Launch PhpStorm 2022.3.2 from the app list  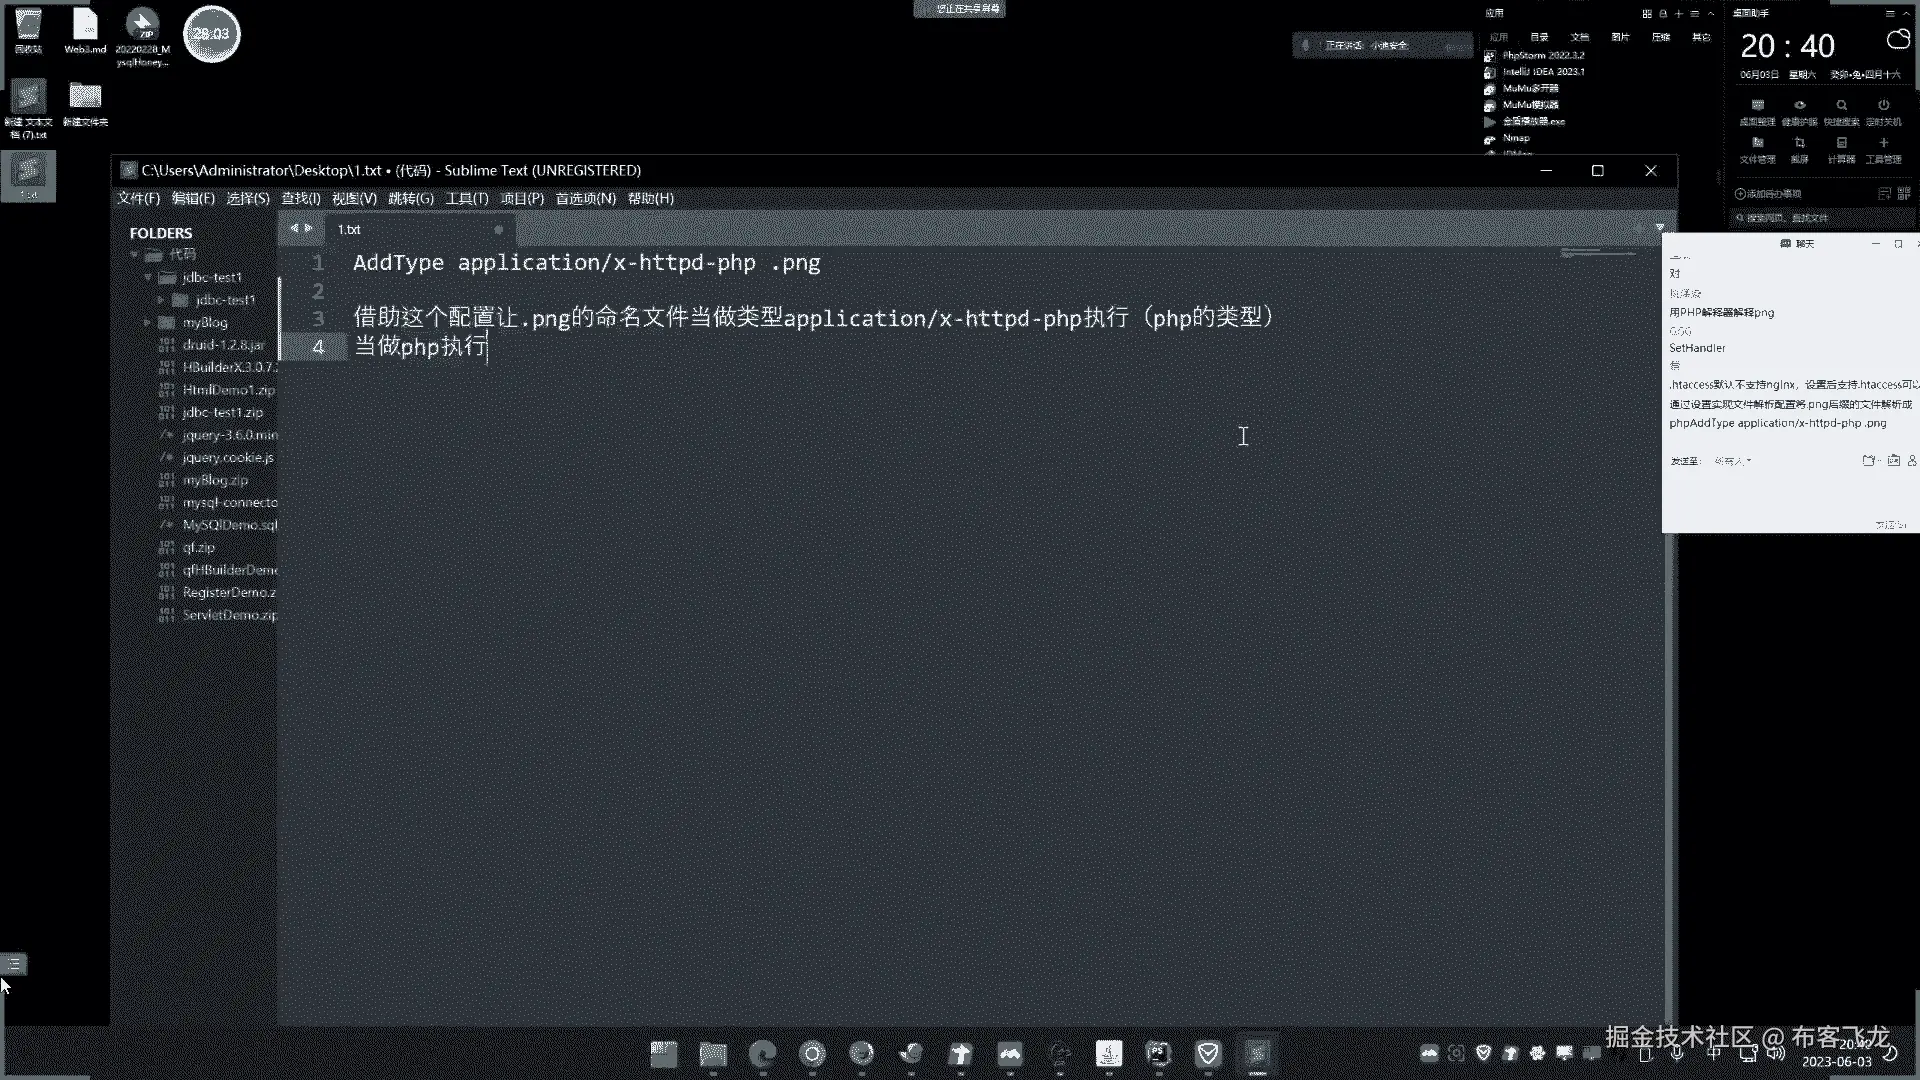[x=1543, y=55]
